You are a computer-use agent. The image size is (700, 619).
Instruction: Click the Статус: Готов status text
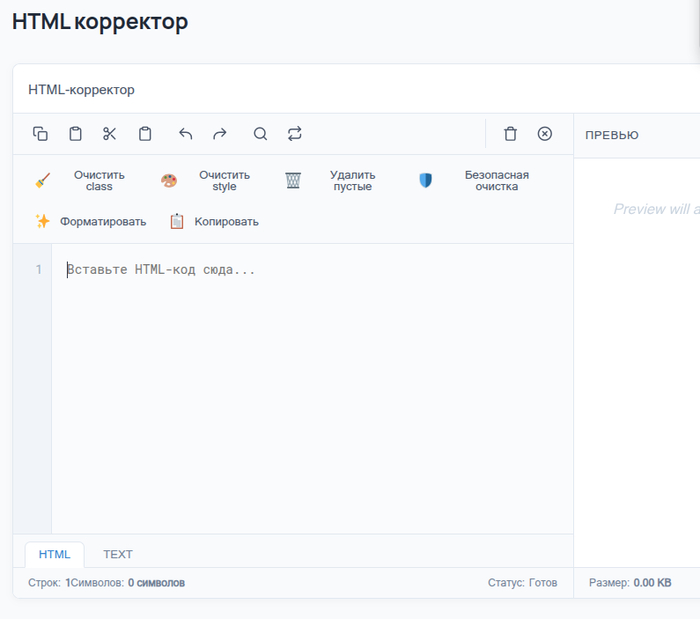coord(522,583)
